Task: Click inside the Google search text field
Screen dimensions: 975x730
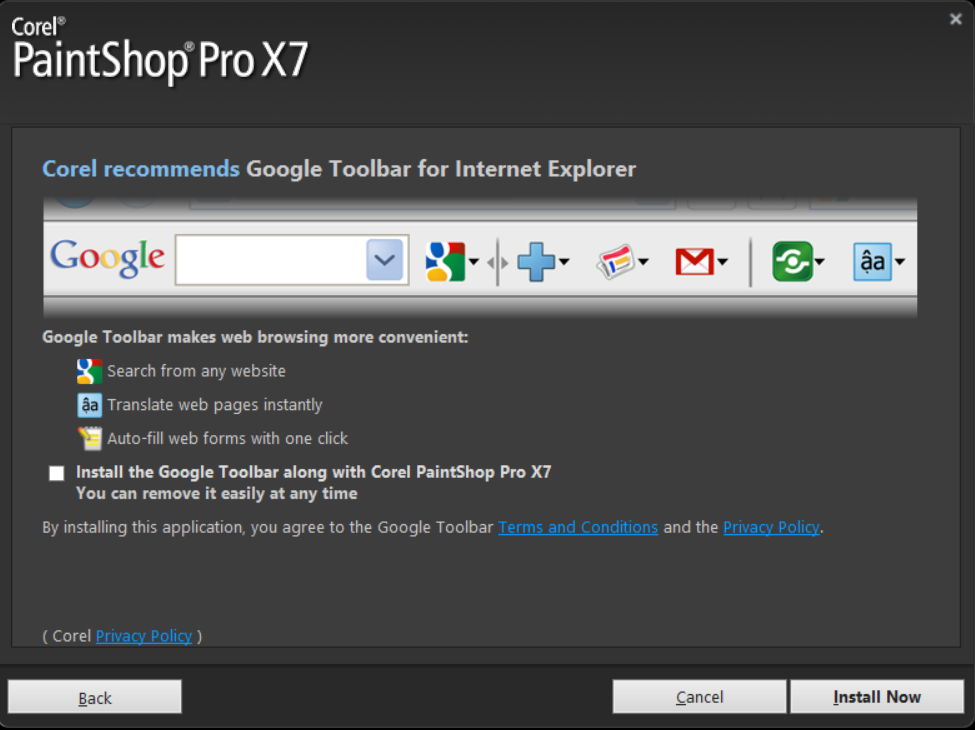Action: pyautogui.click(x=270, y=261)
